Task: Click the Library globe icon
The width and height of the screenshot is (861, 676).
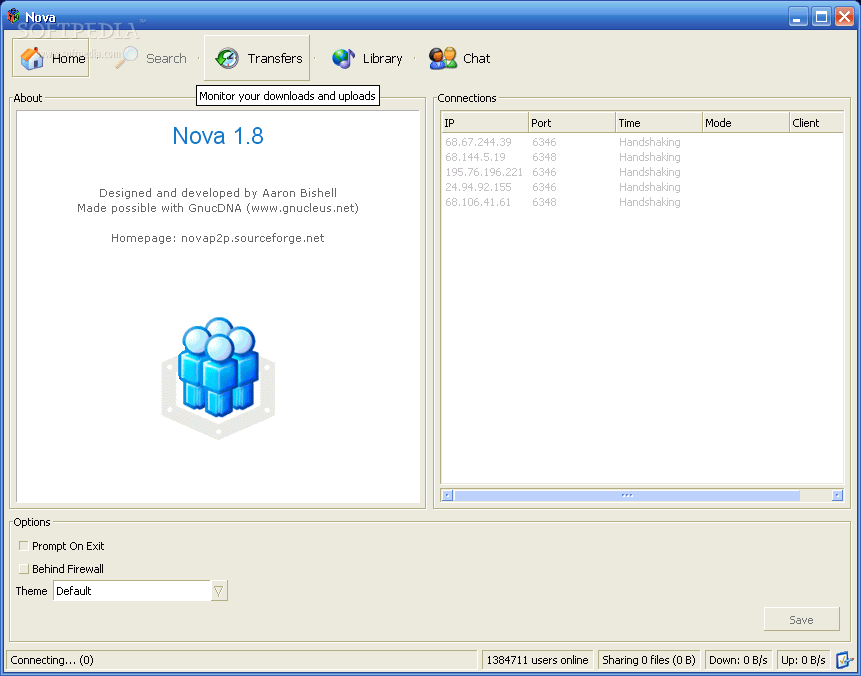Action: 343,58
